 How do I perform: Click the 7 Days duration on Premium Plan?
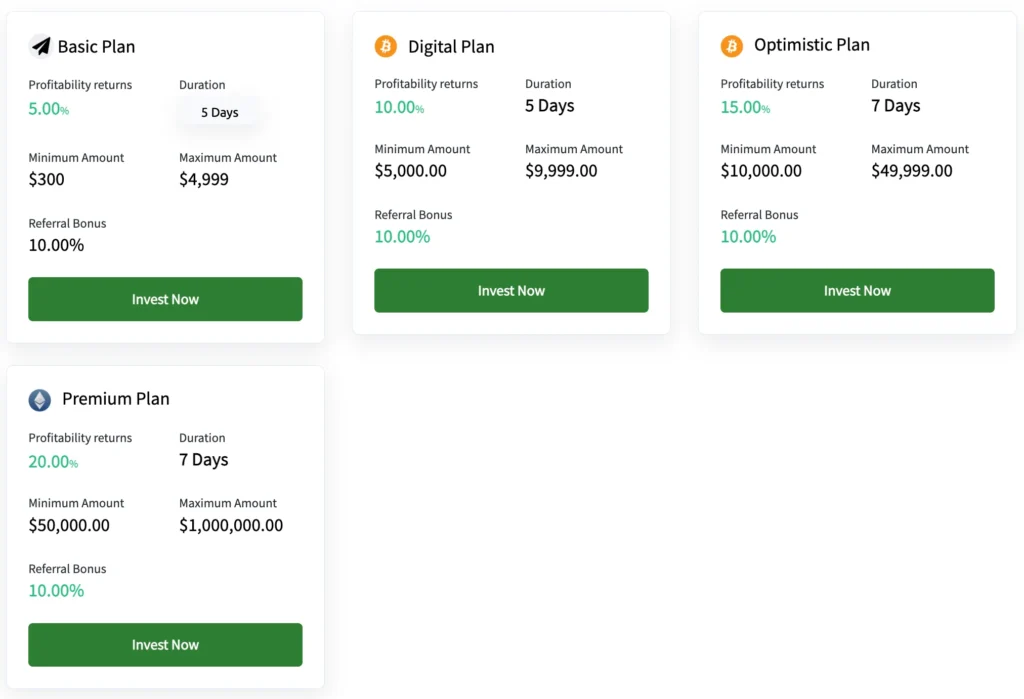point(204,460)
